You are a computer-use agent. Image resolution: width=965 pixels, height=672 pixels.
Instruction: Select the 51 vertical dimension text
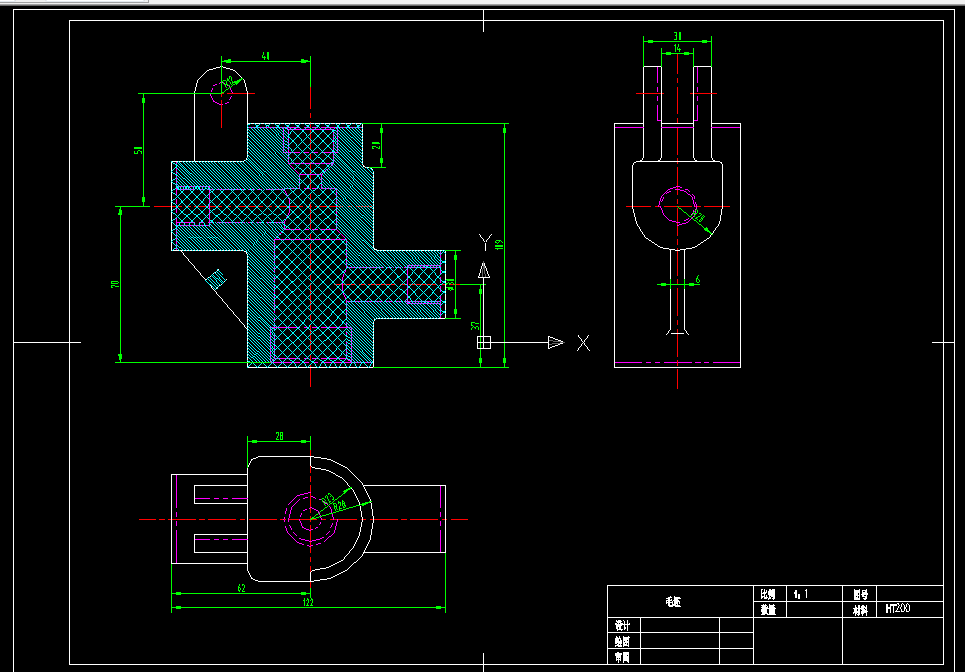pos(138,150)
